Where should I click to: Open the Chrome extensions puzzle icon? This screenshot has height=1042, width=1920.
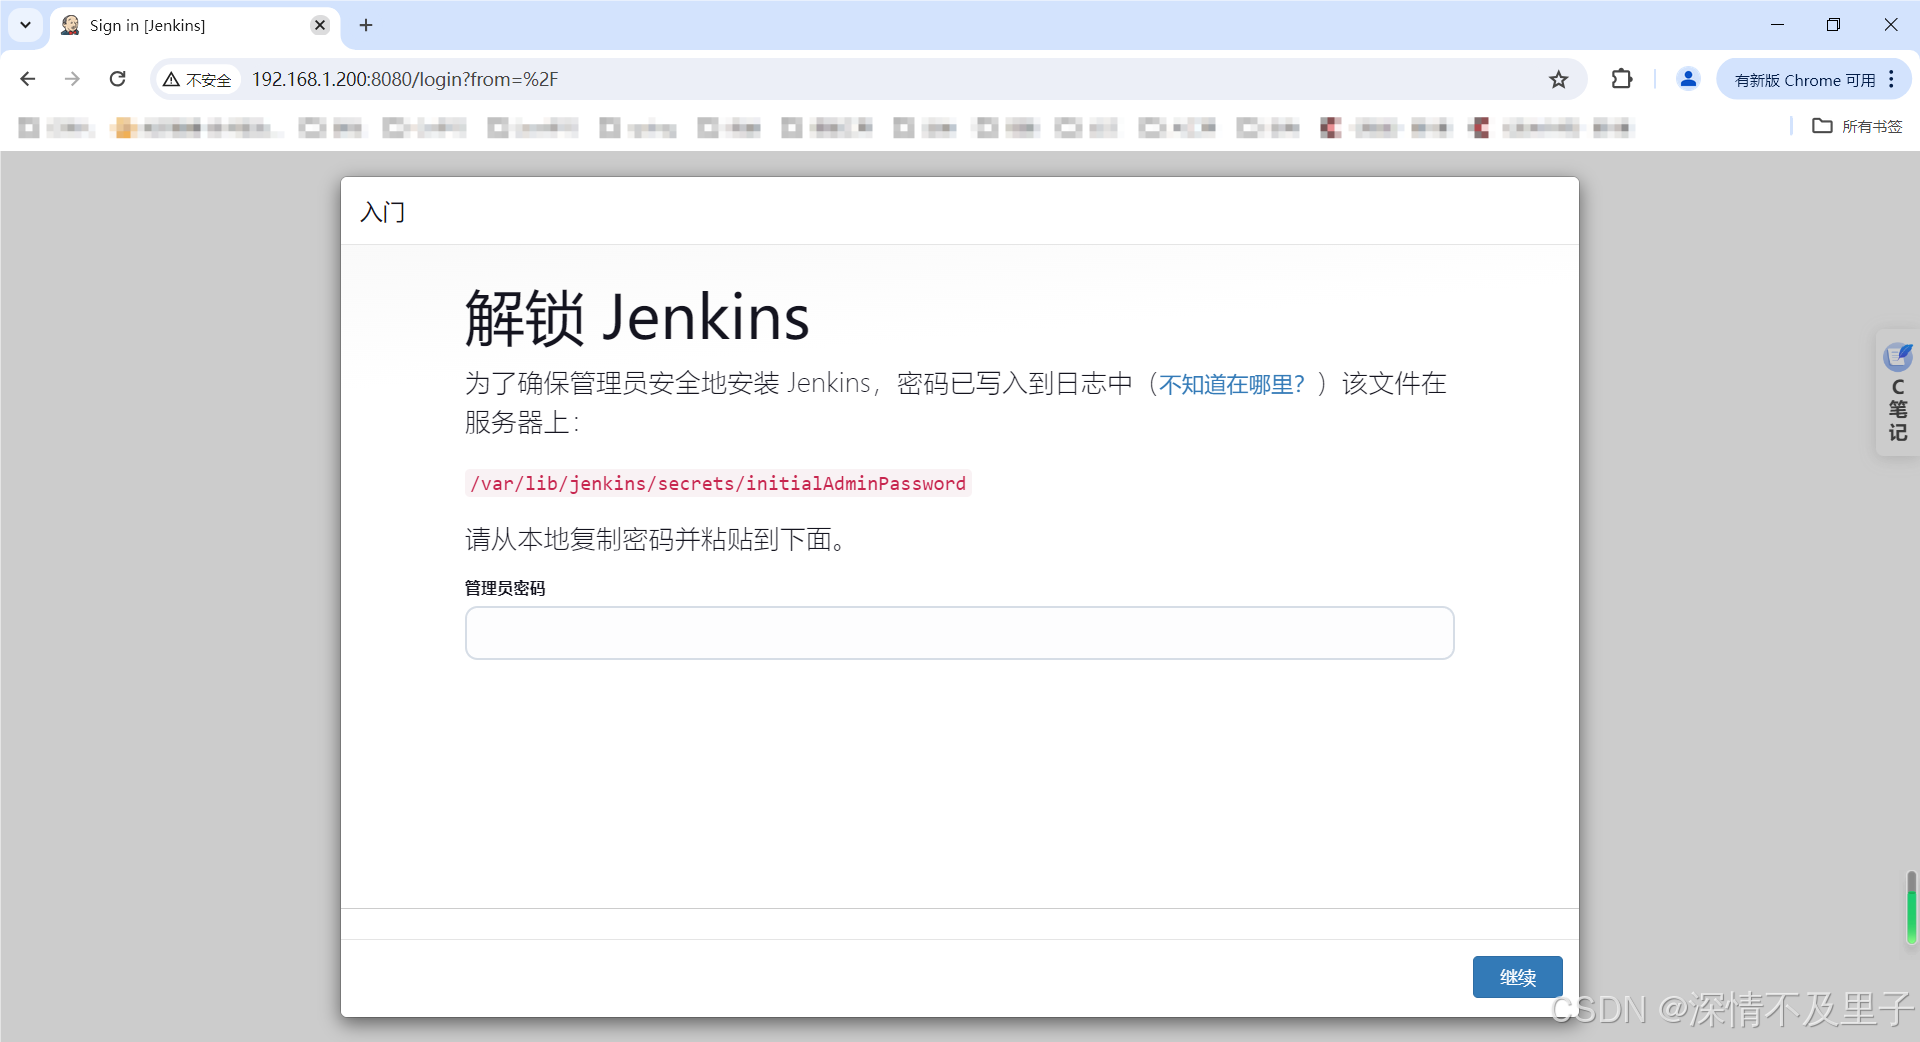click(x=1622, y=79)
